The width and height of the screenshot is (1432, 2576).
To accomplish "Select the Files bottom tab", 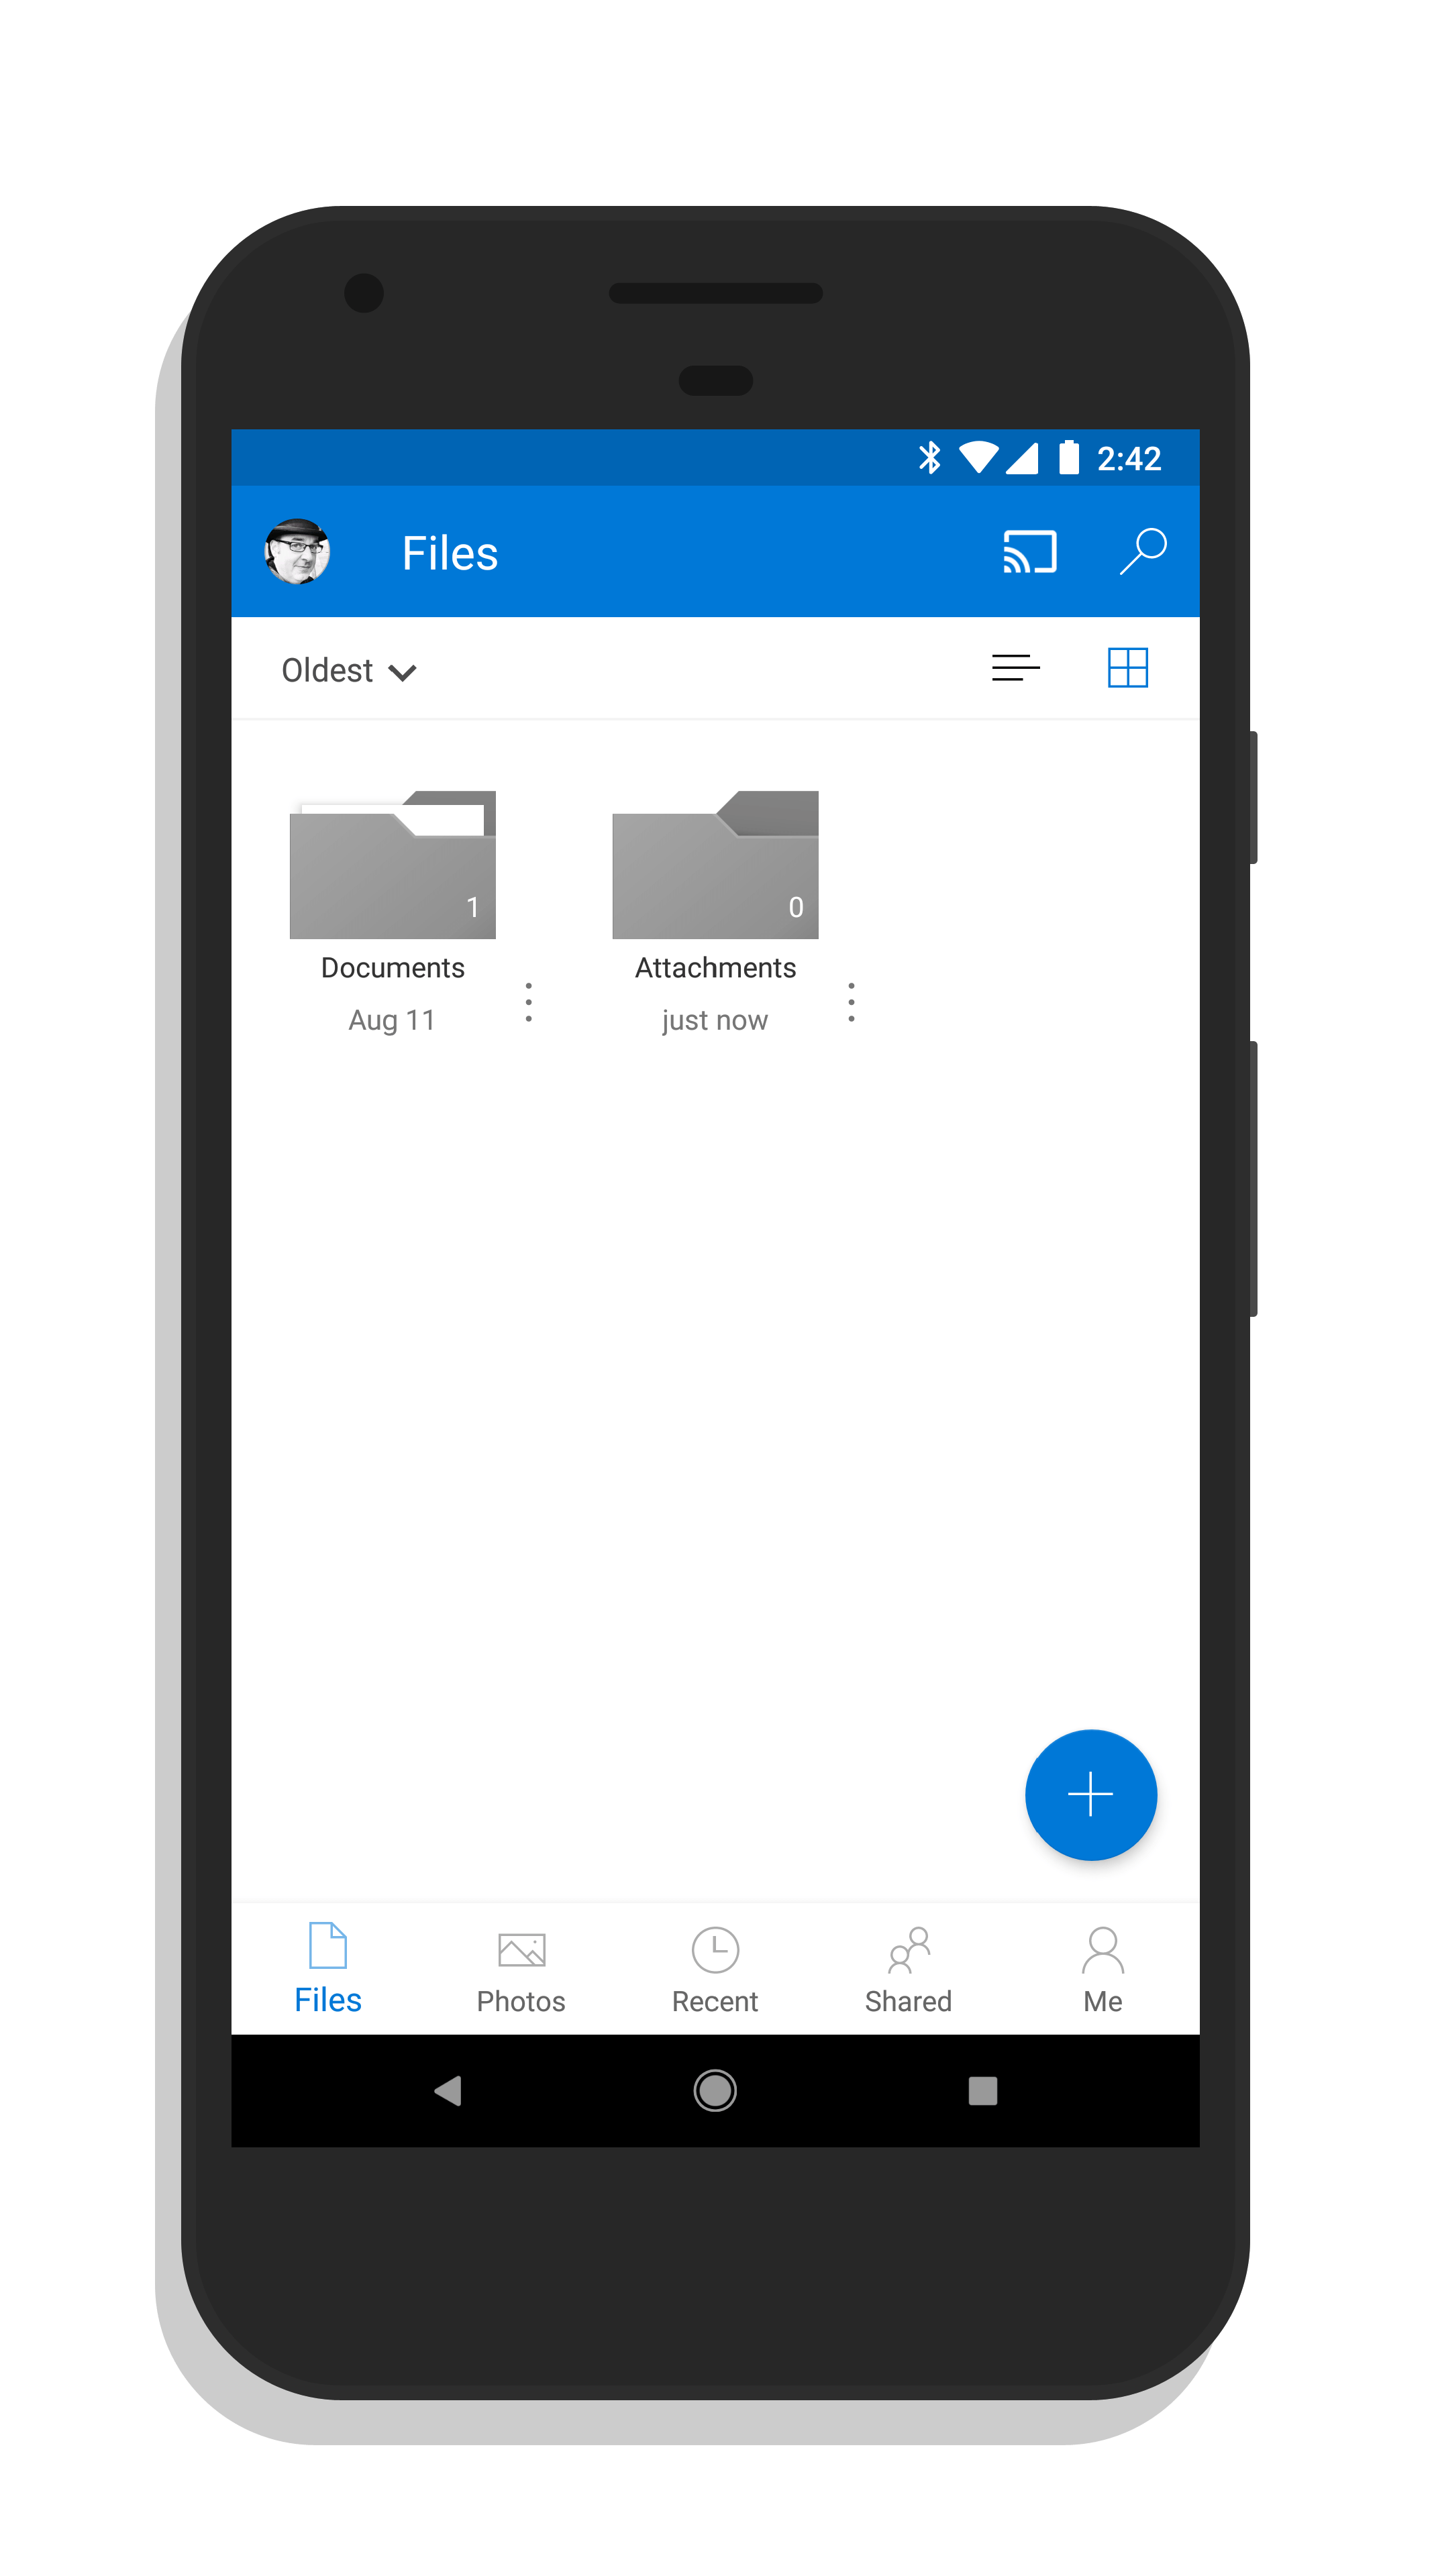I will click(x=328, y=1968).
